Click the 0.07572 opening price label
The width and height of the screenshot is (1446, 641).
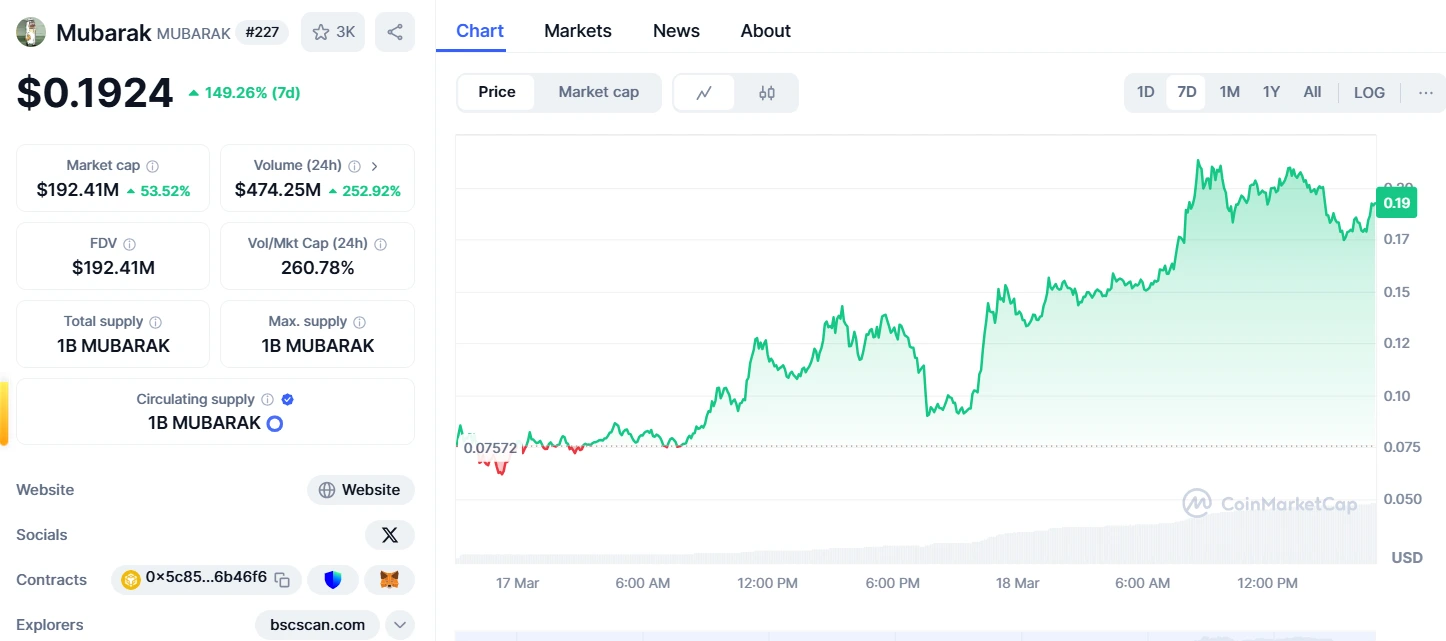point(490,448)
